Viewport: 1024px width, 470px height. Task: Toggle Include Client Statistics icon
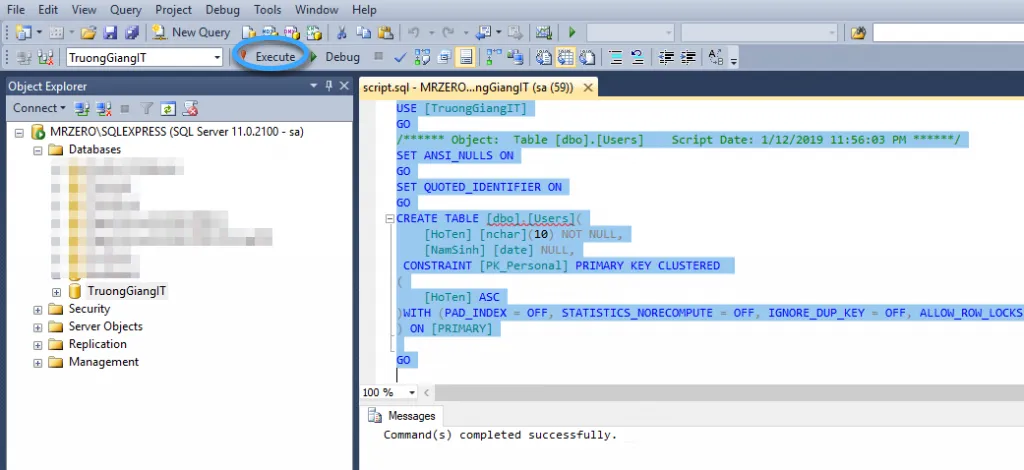pos(516,57)
